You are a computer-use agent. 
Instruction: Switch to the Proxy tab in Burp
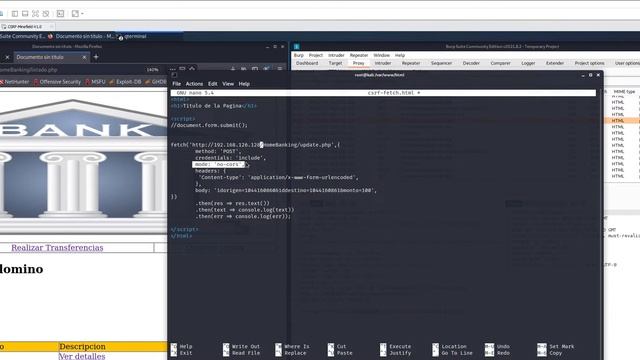[358, 63]
